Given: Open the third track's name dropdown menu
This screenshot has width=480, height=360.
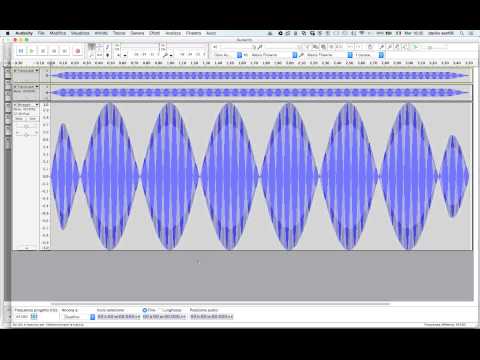Looking at the screenshot, I should click(28, 105).
